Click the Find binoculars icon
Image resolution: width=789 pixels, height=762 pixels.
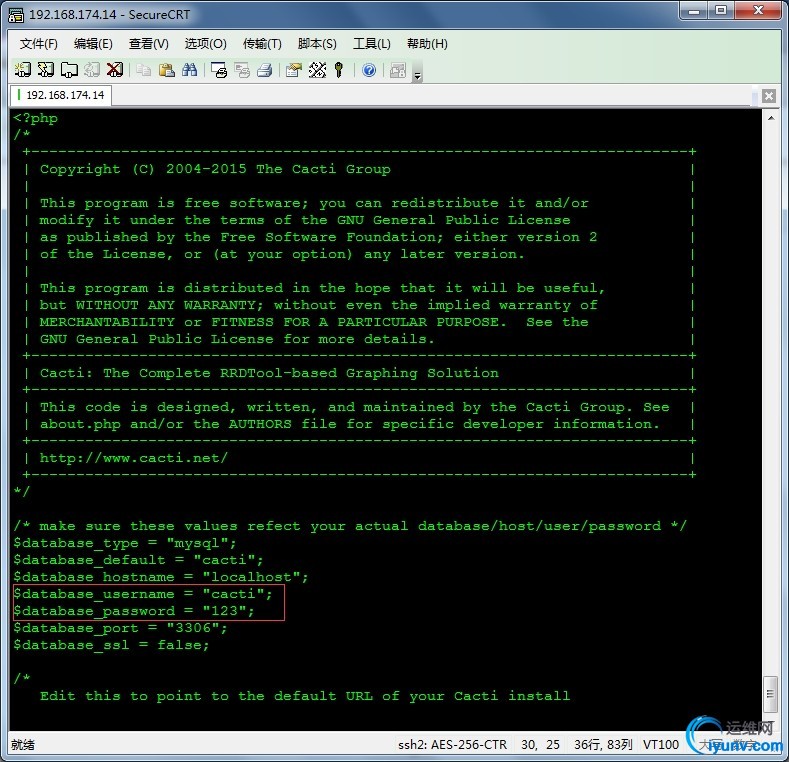(190, 70)
